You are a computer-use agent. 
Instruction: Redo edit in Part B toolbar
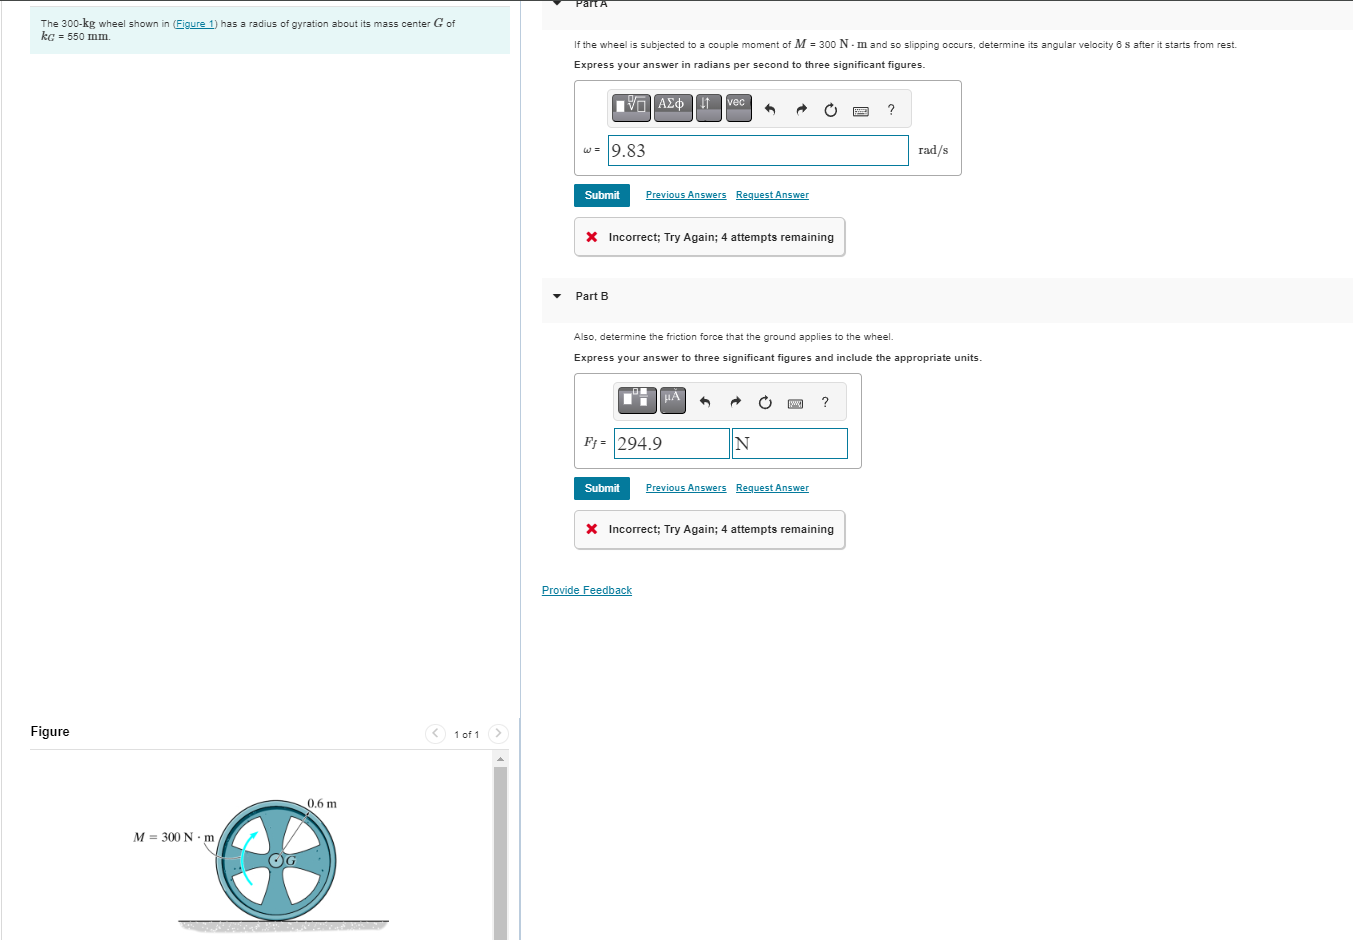tap(735, 402)
